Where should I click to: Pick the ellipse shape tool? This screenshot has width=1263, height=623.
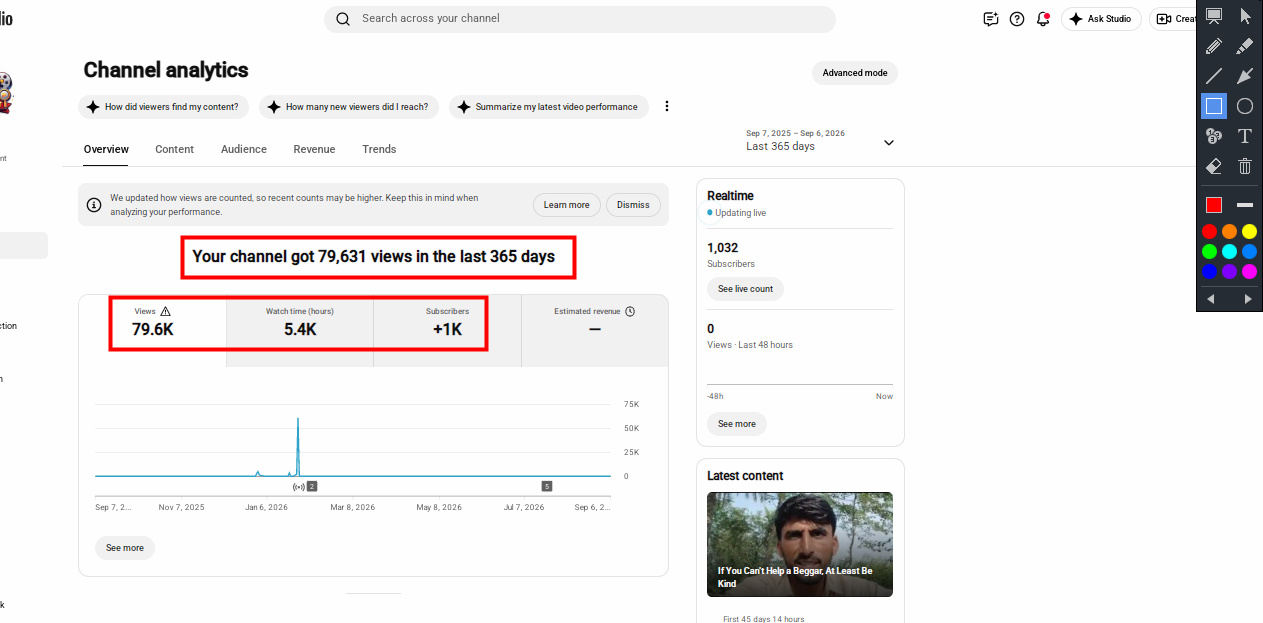tap(1245, 106)
